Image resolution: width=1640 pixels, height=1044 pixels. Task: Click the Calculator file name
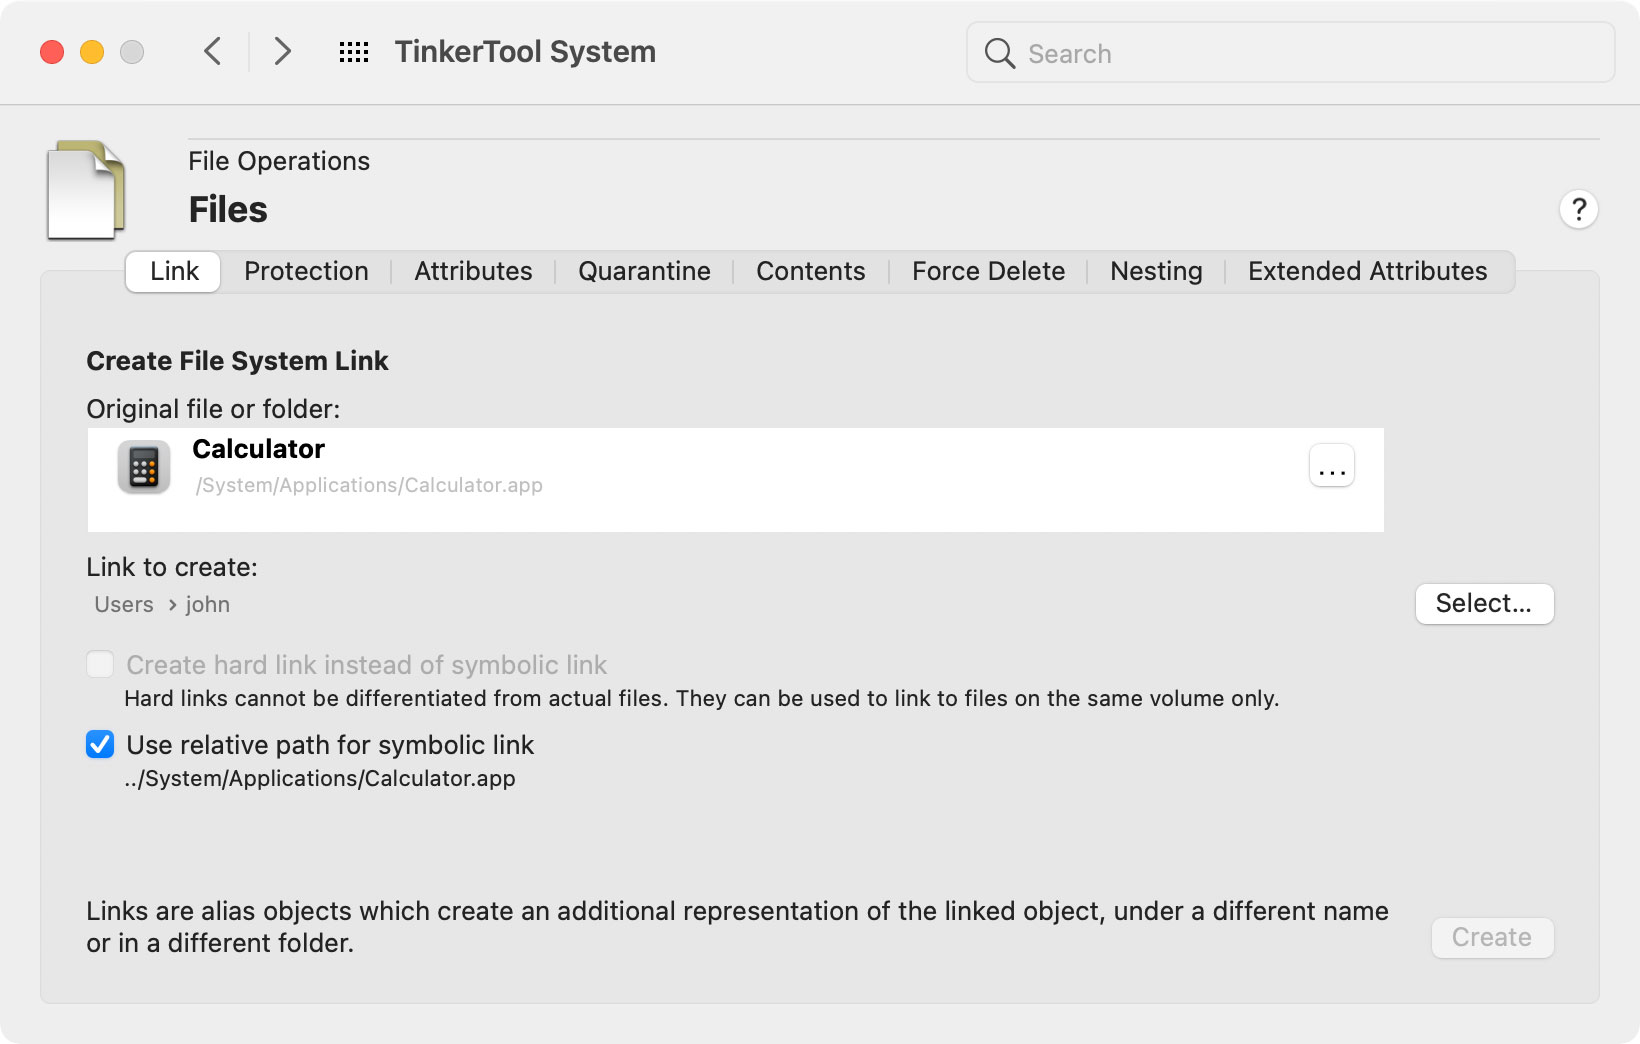[258, 449]
